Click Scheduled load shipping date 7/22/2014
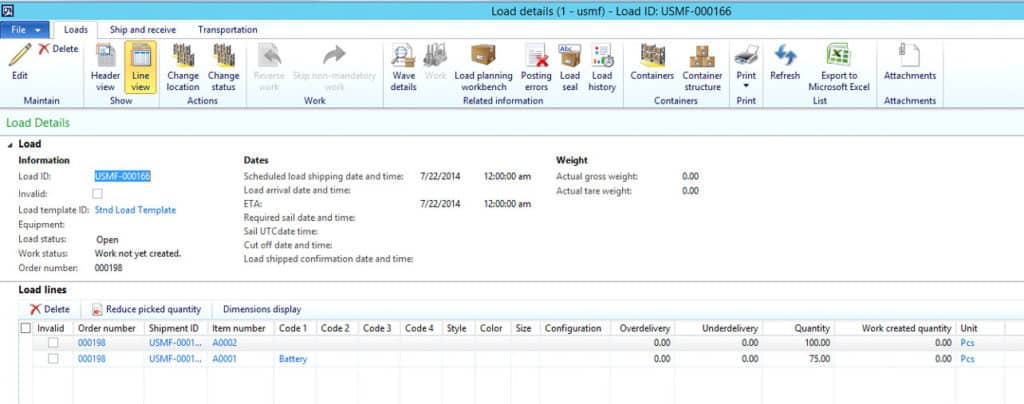 tap(440, 176)
